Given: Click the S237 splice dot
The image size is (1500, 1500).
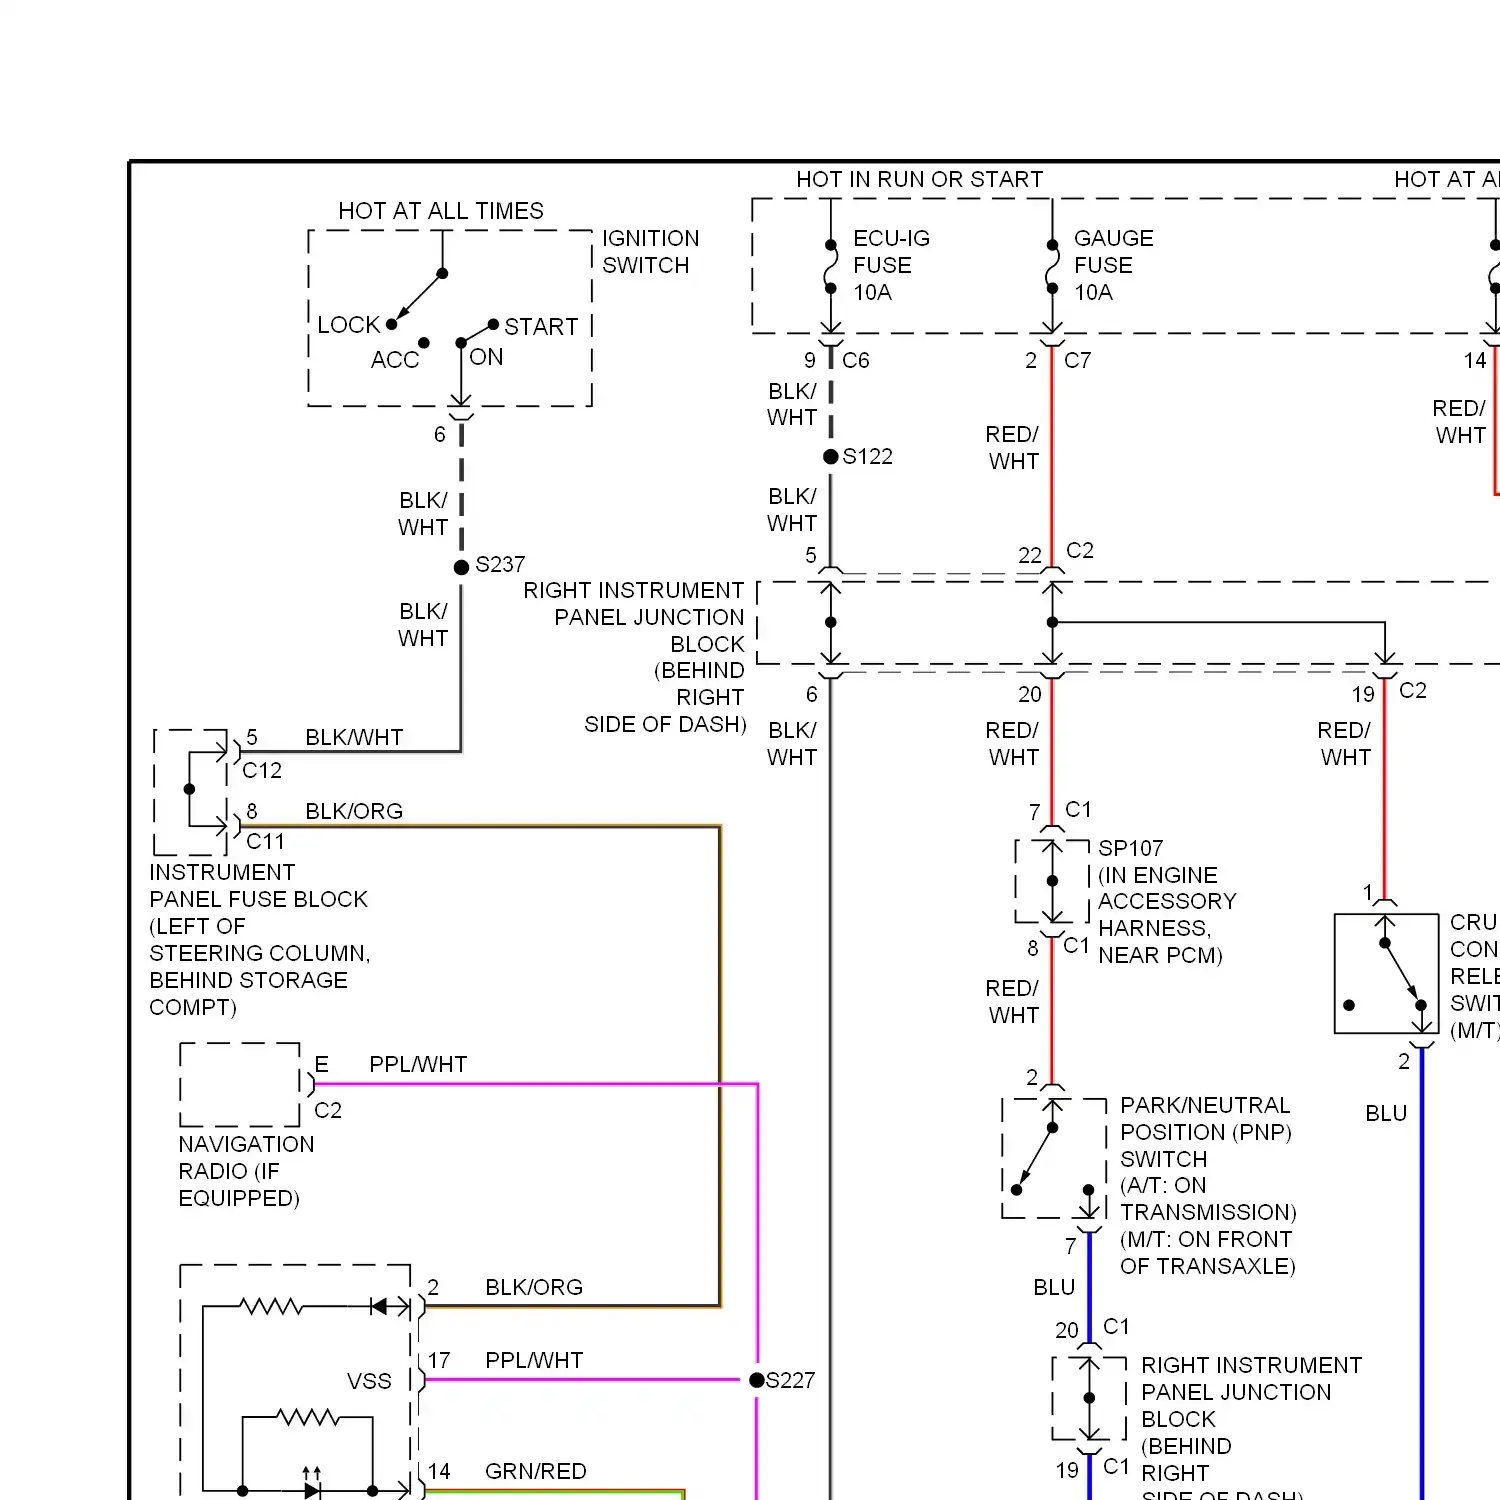Looking at the screenshot, I should [461, 567].
